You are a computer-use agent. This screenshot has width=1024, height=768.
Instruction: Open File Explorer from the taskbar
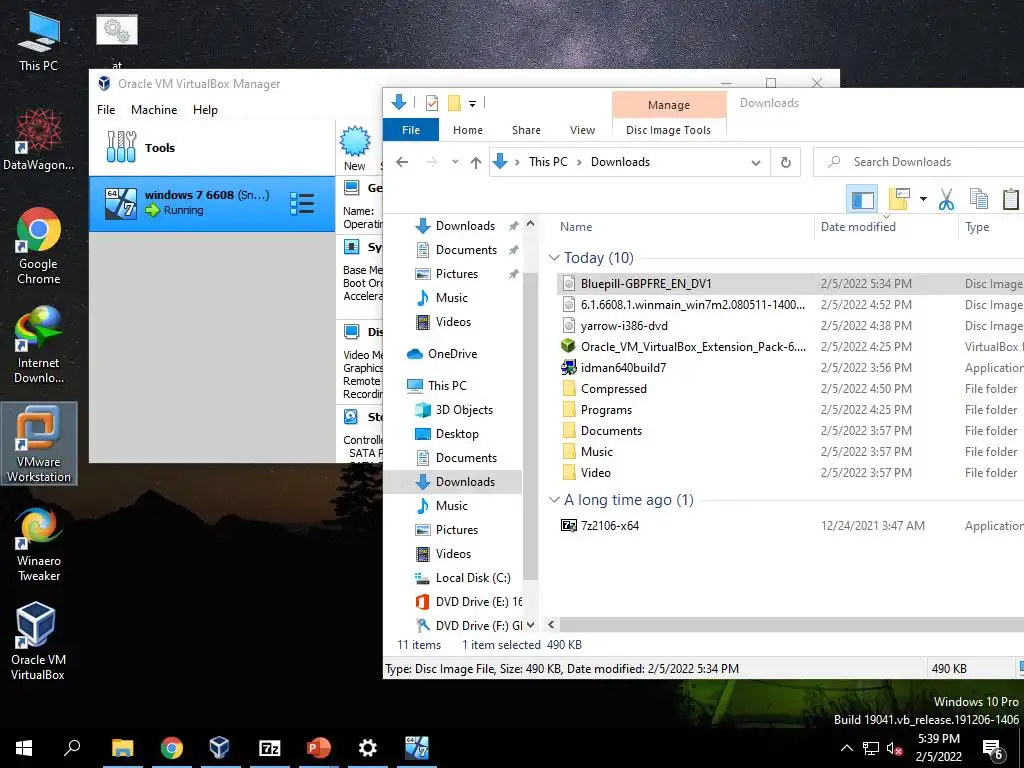pos(122,747)
